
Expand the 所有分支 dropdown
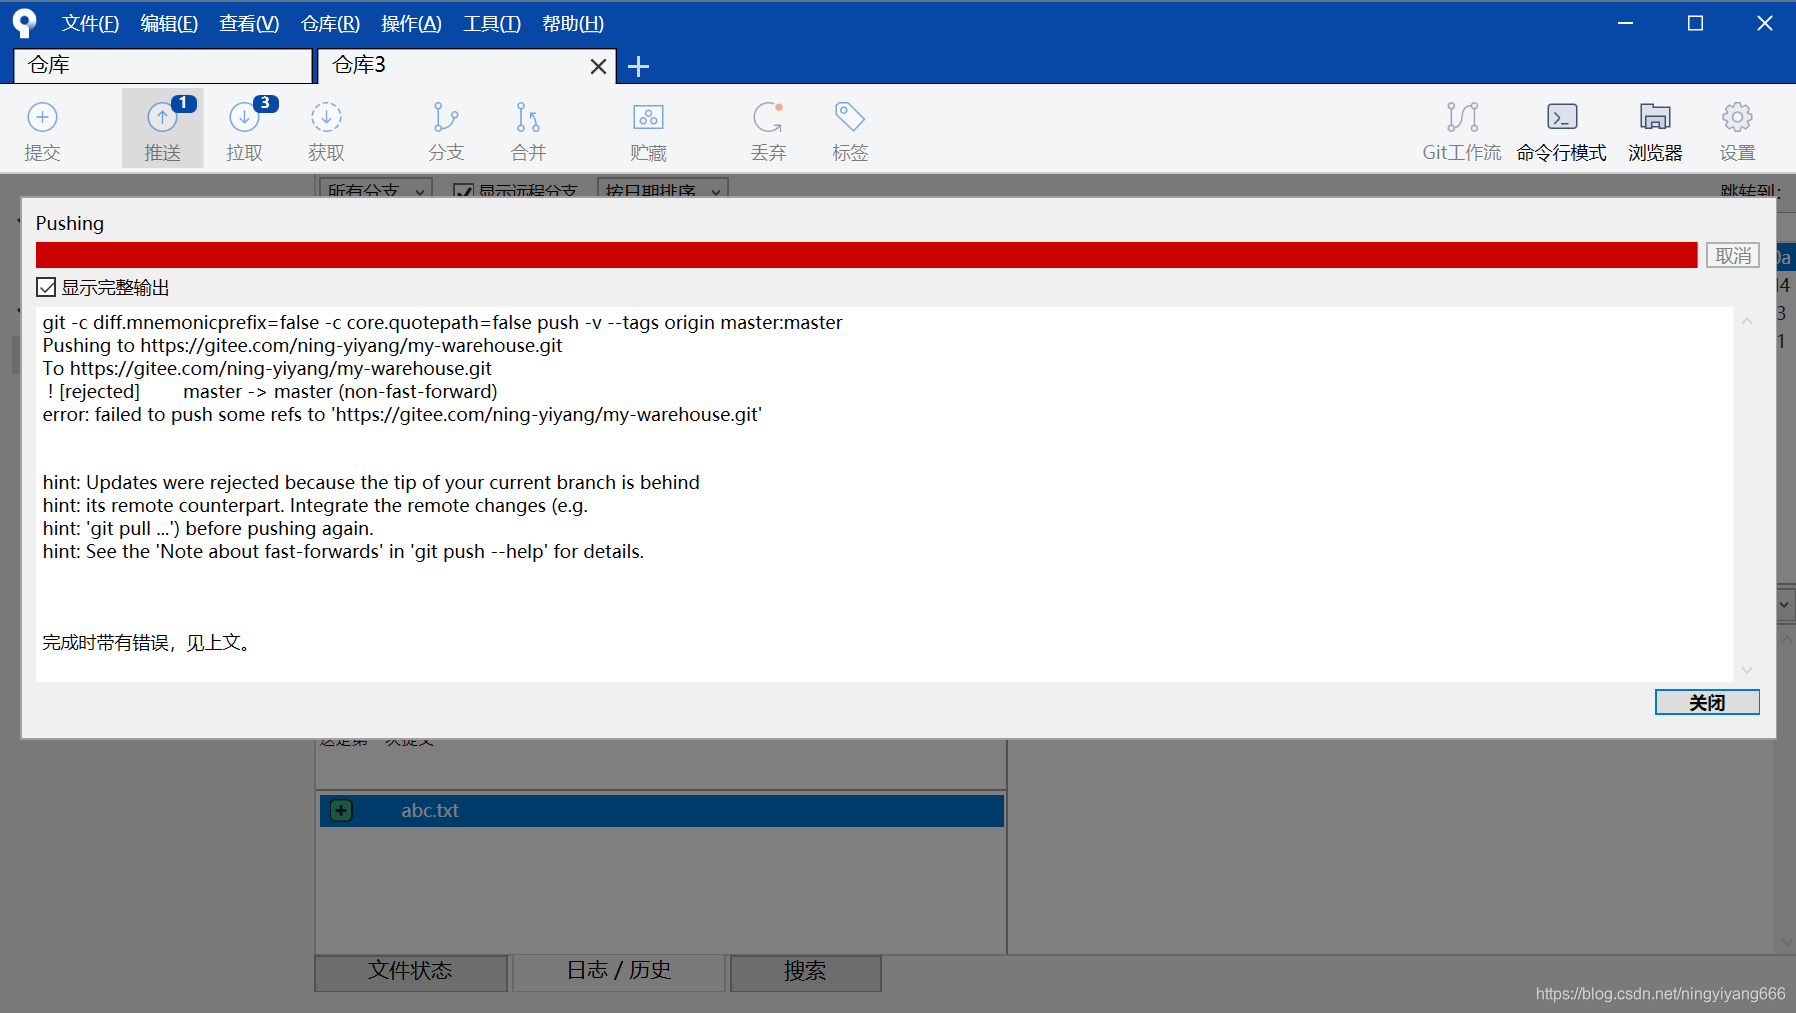click(375, 189)
